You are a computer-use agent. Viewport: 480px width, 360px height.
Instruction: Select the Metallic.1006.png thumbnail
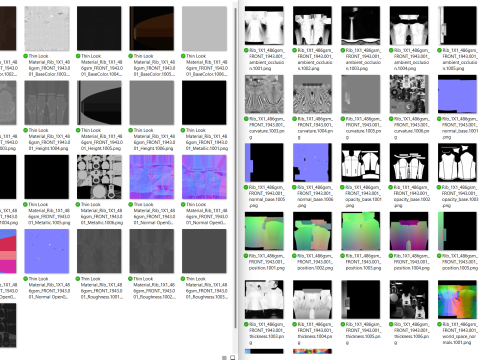(99, 177)
